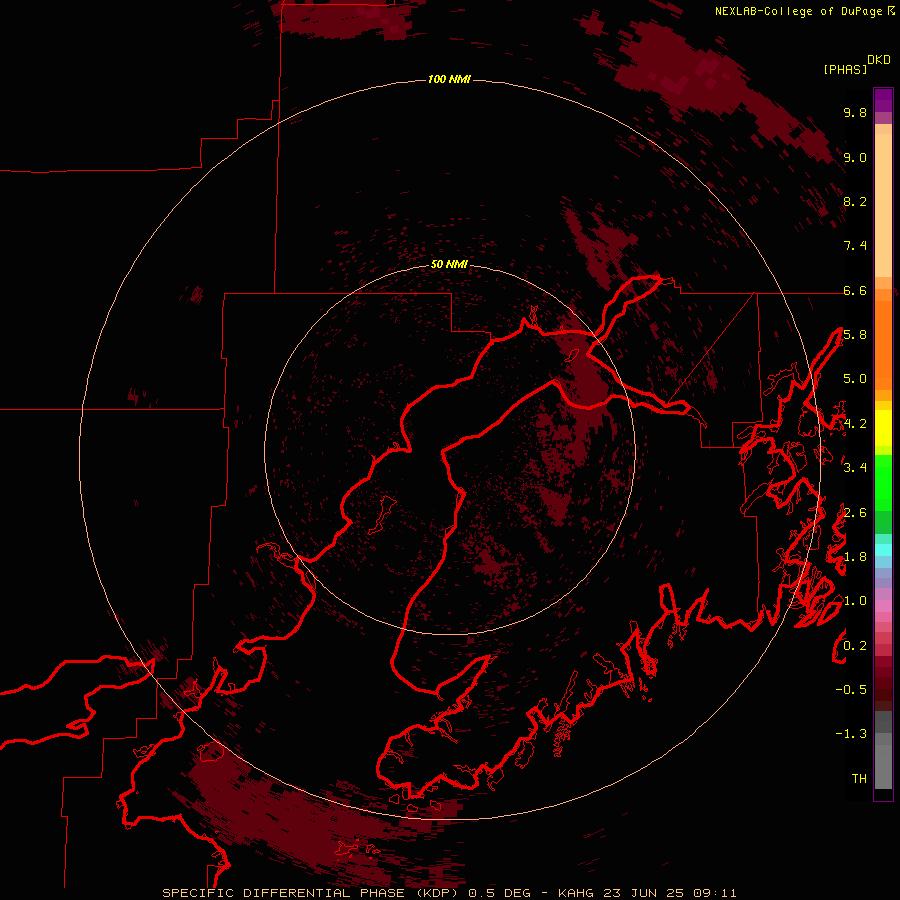Click SPECIFIC DIFFERENTIAL PHASE (KDP) in the caption

point(311,893)
